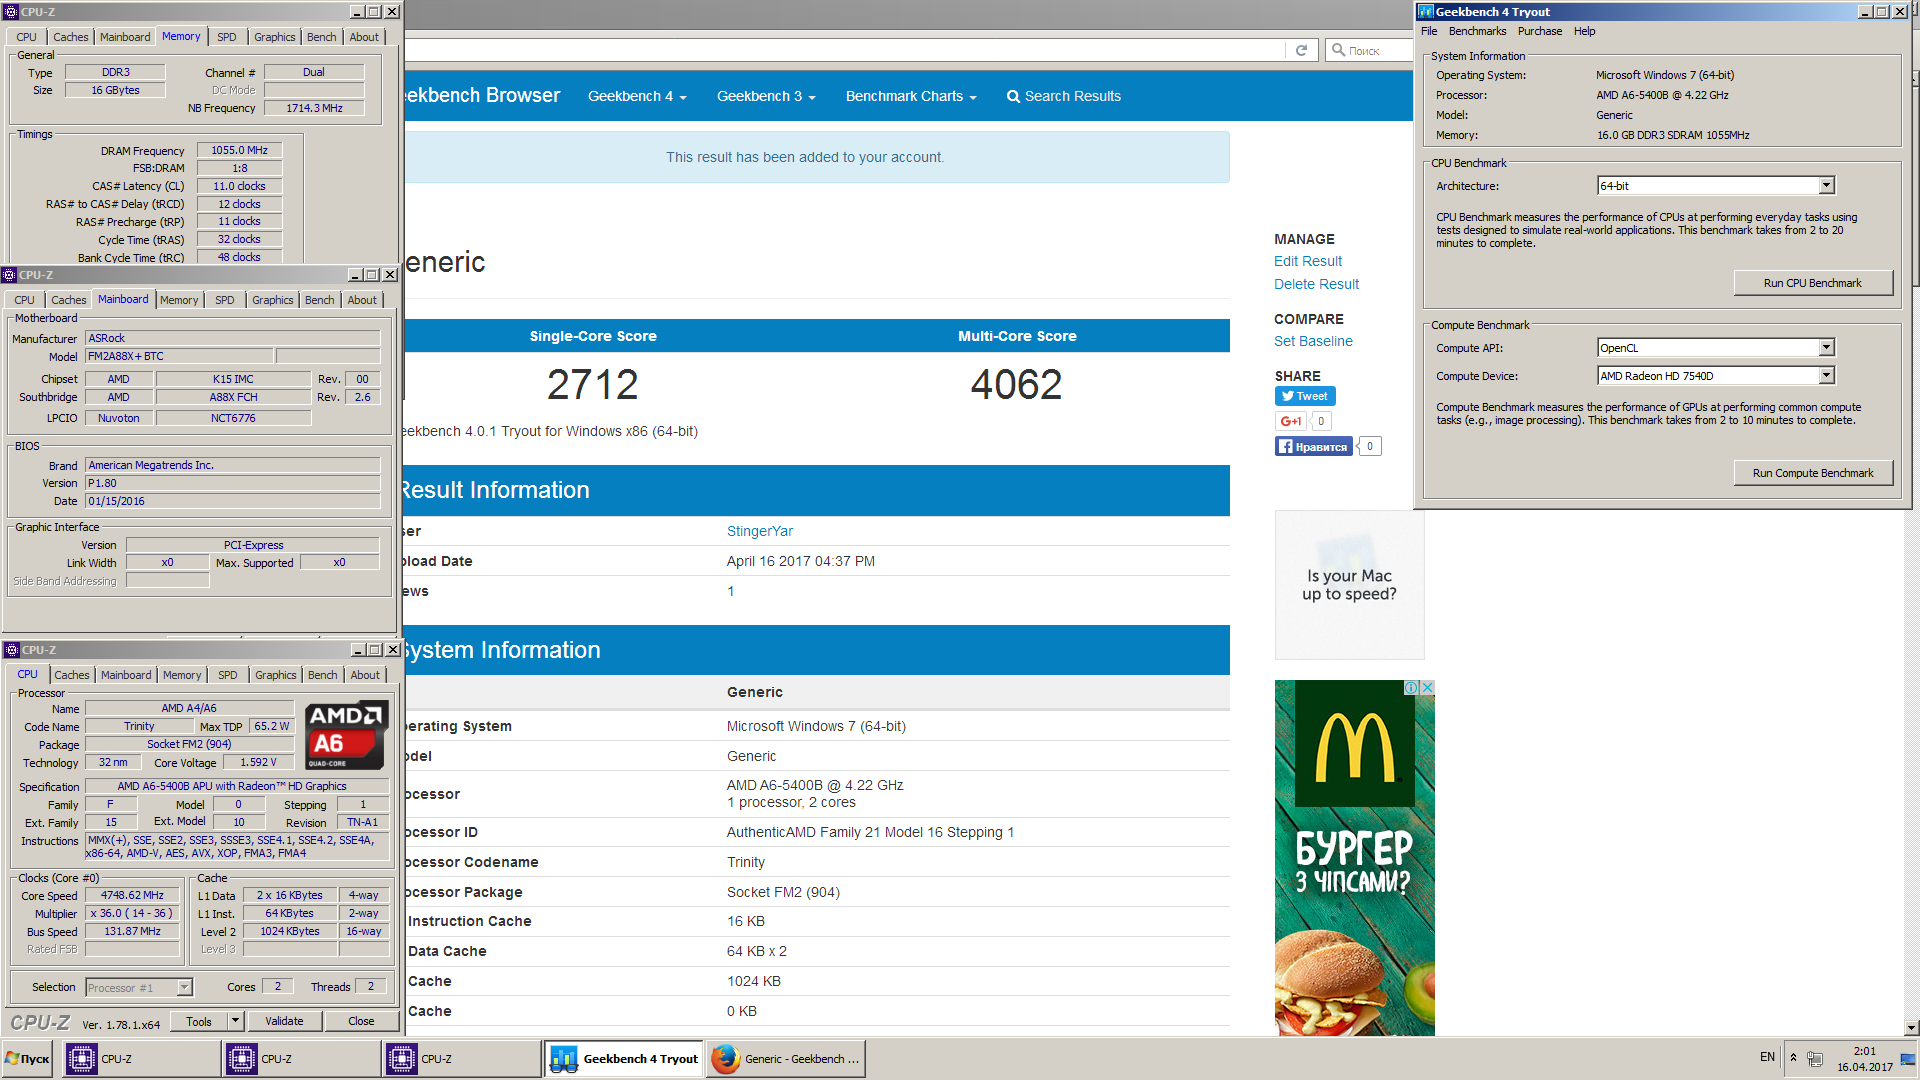Image resolution: width=1920 pixels, height=1080 pixels.
Task: Click the CPU-Z icon in the Memory window title bar
Action: tap(11, 12)
